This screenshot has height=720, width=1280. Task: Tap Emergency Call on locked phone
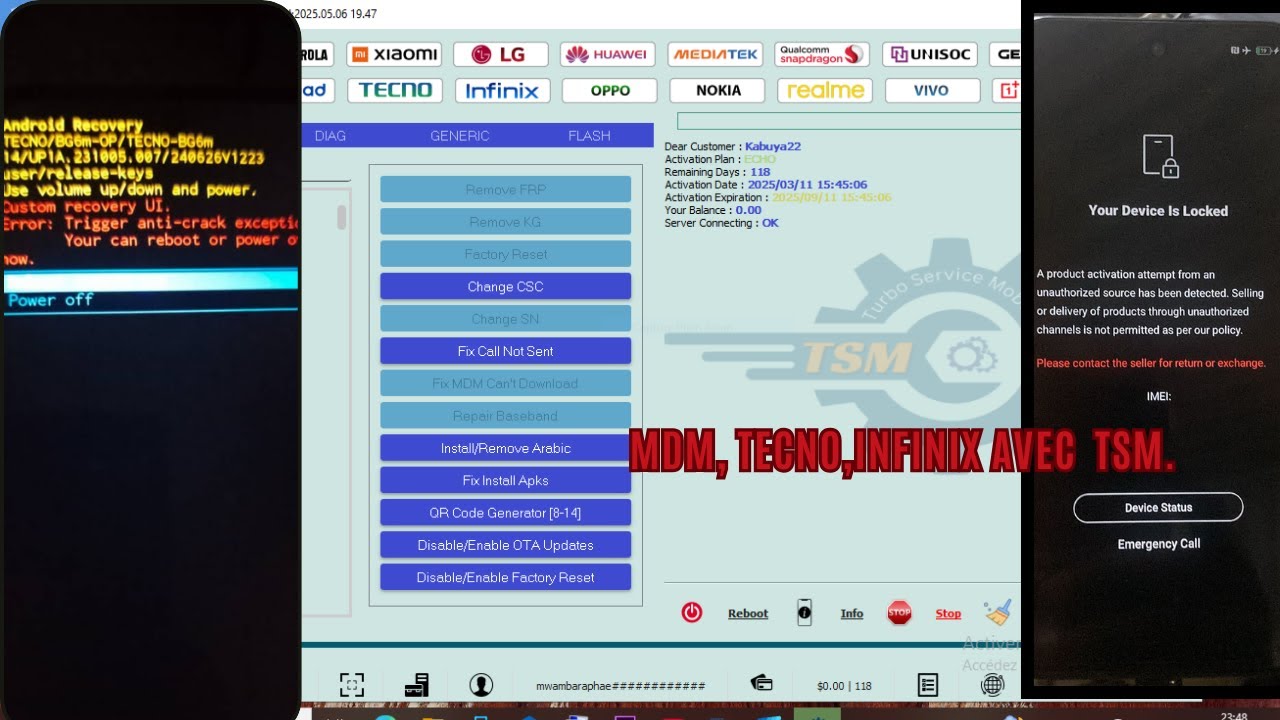click(1159, 544)
